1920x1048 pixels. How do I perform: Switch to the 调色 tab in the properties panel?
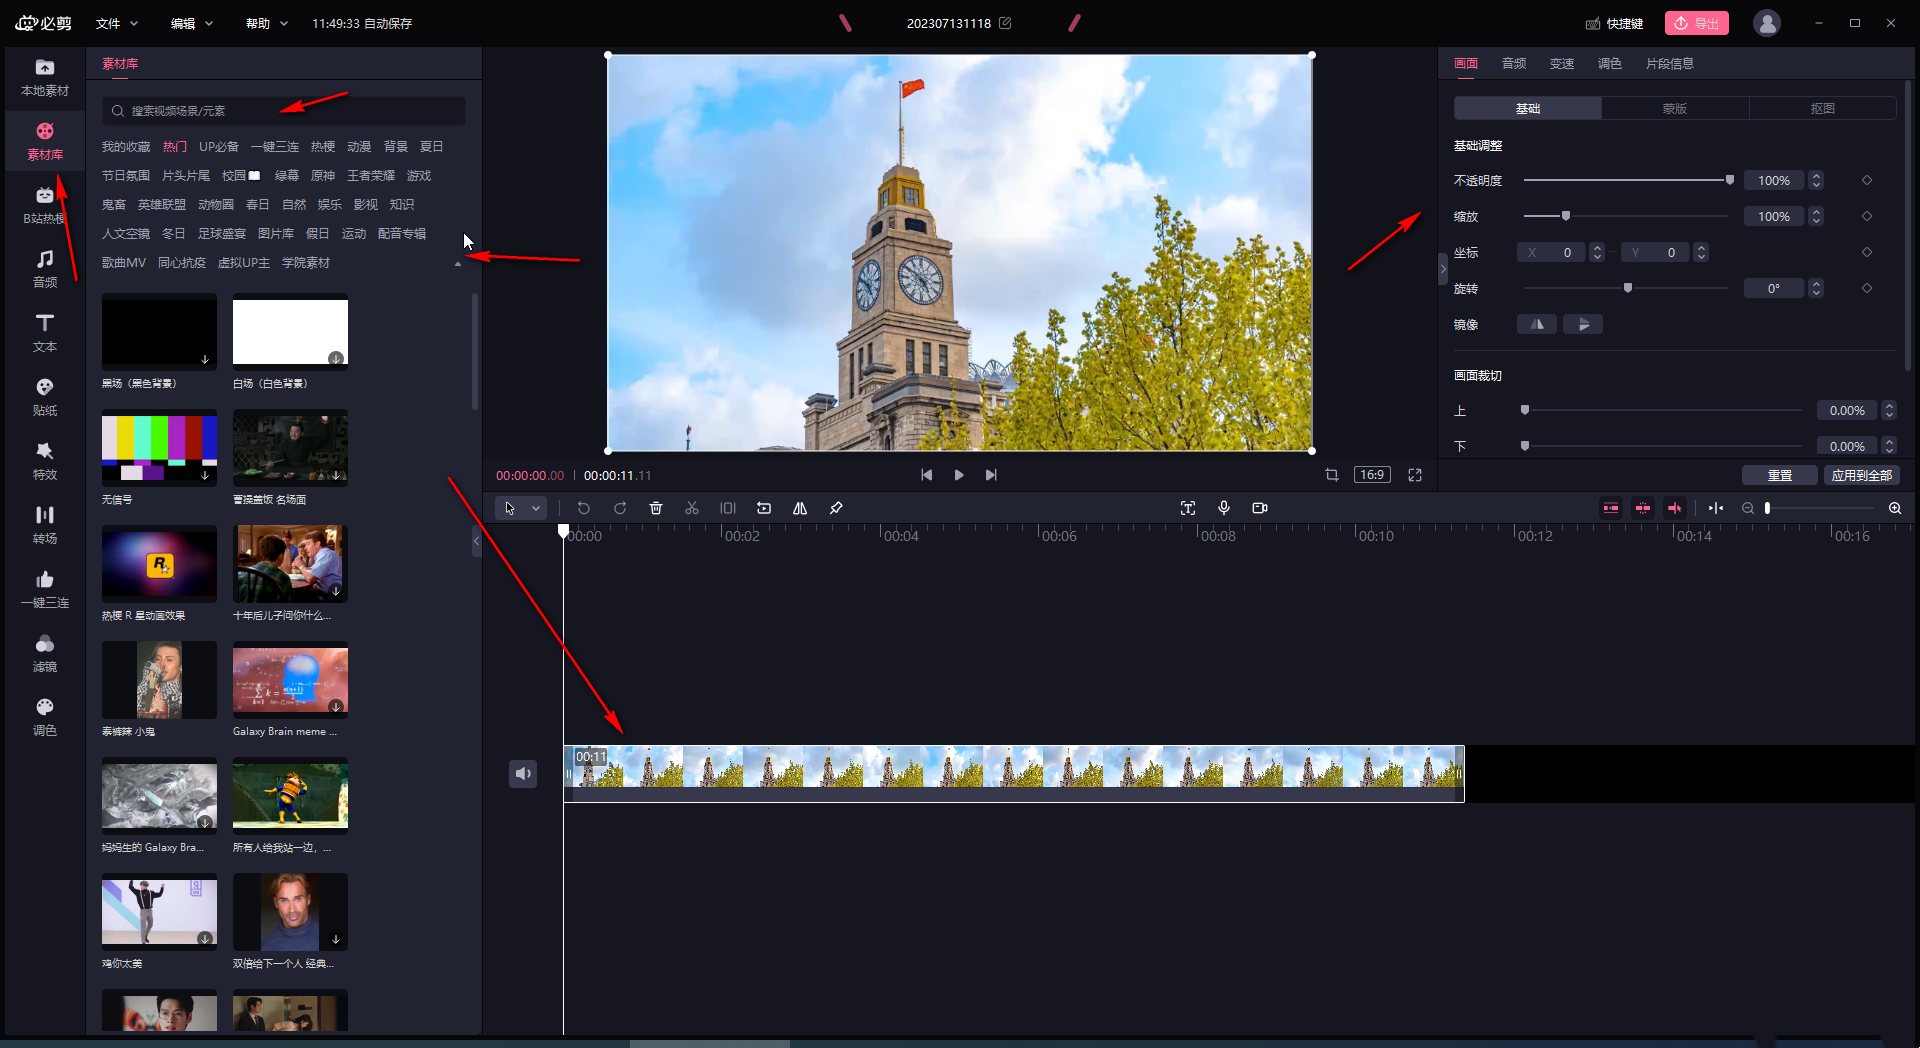(1609, 63)
